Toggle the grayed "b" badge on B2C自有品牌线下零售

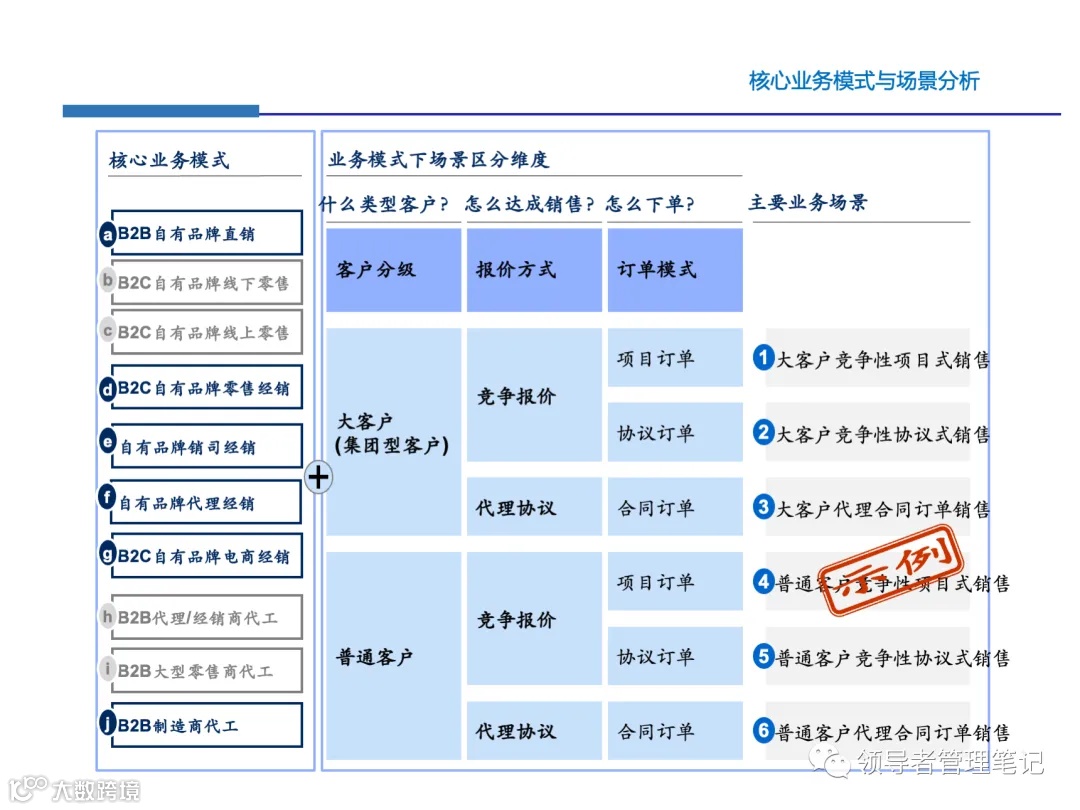pyautogui.click(x=108, y=281)
